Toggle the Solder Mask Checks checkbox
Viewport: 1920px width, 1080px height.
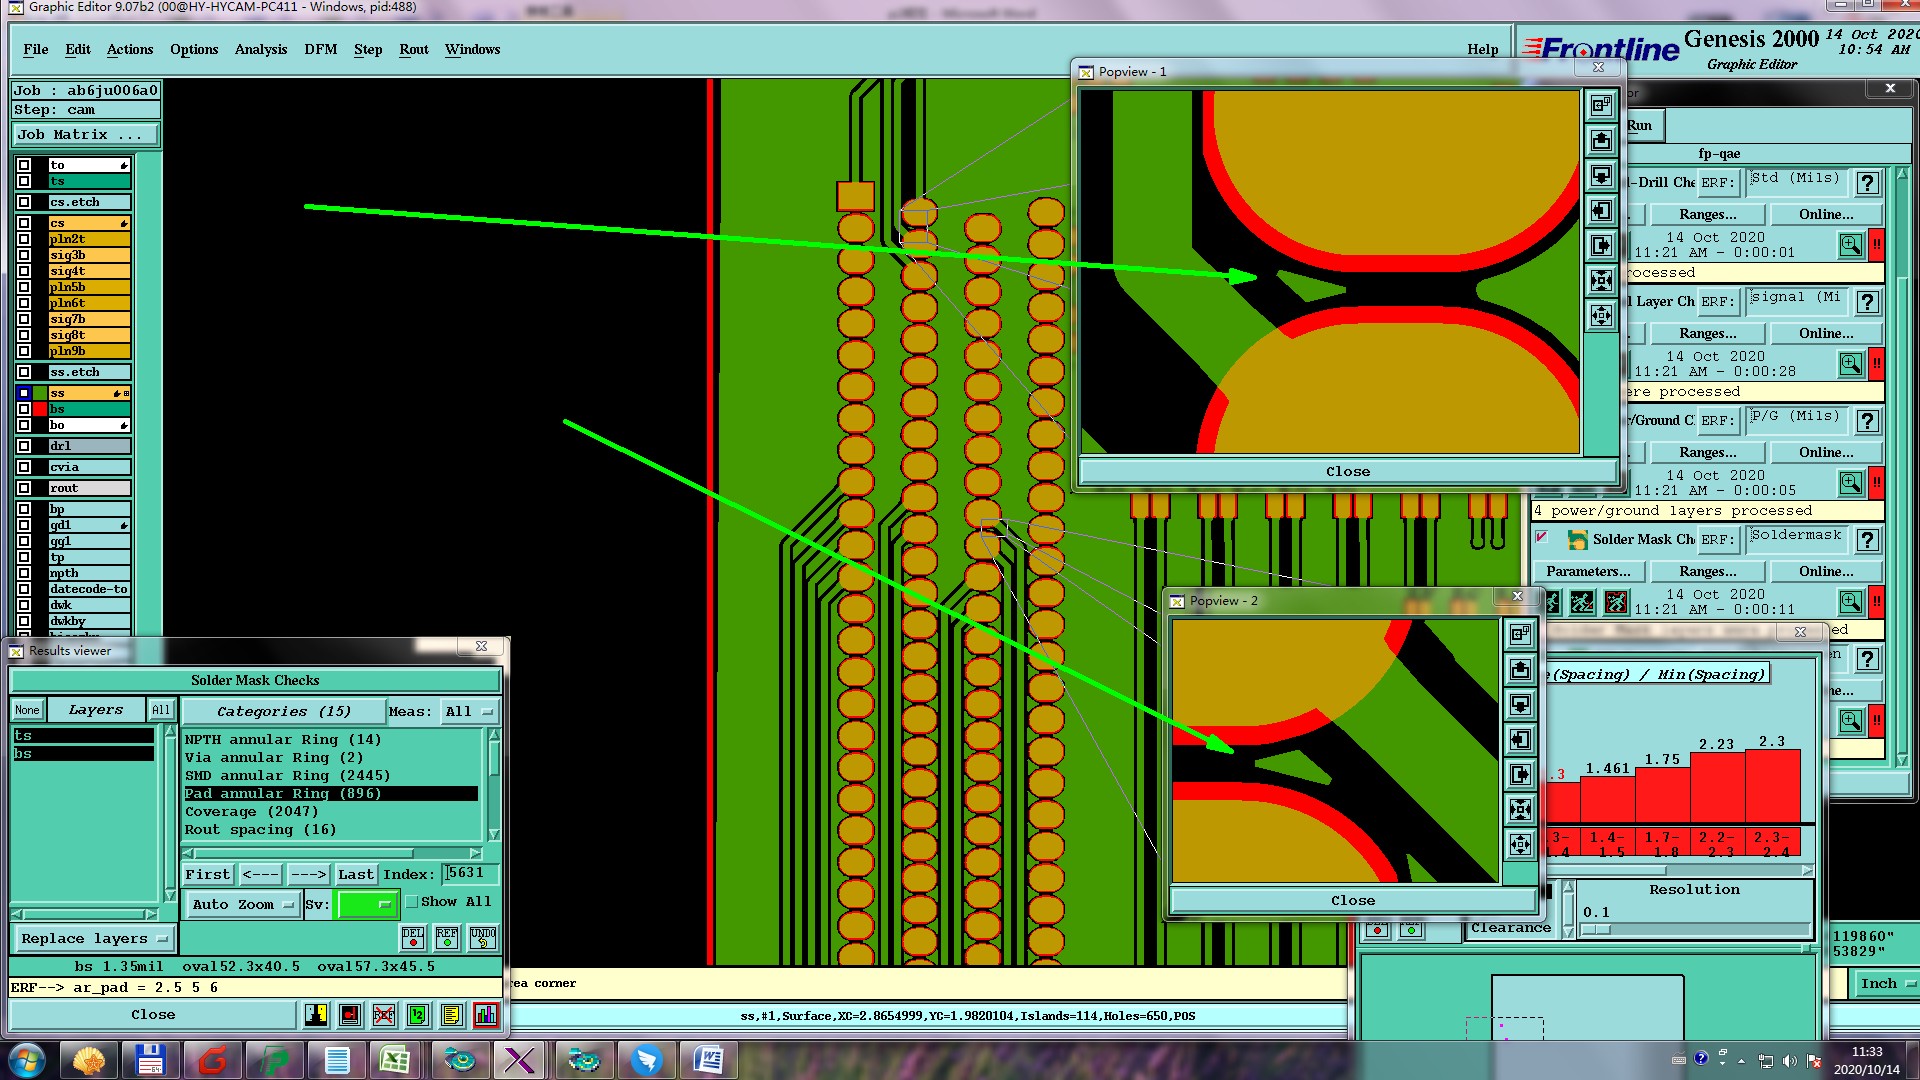[1542, 538]
